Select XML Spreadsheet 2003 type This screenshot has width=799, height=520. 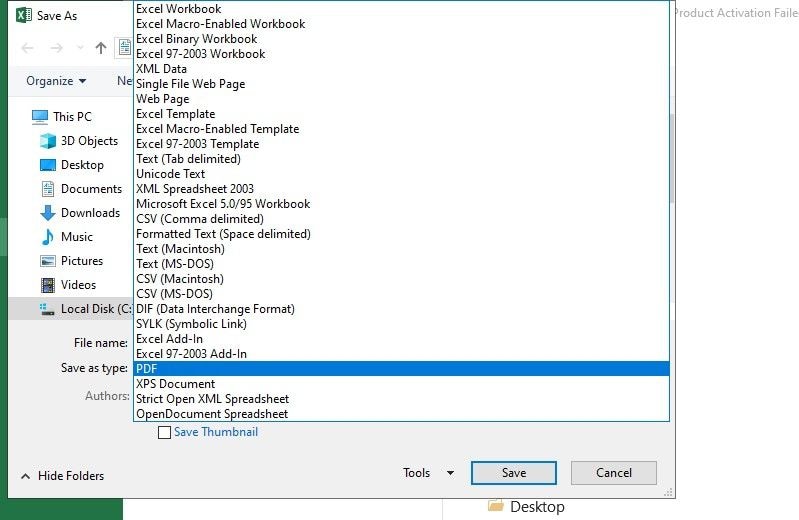pos(401,189)
